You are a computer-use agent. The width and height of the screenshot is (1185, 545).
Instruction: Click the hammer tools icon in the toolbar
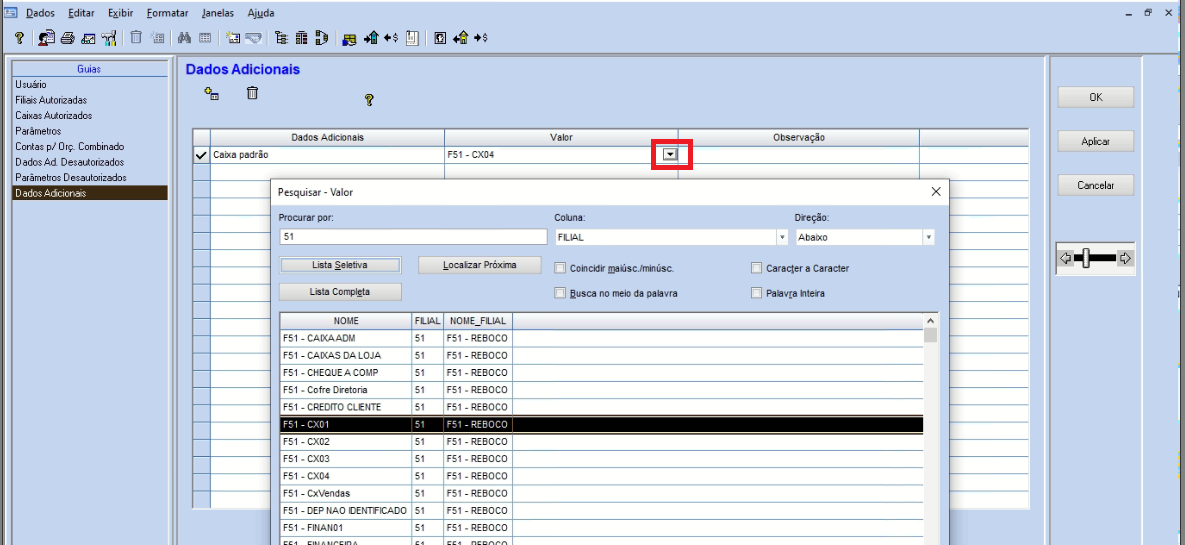click(109, 38)
